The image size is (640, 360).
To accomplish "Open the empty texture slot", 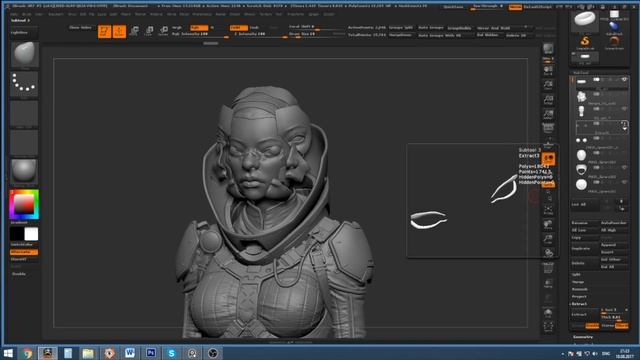I will click(24, 142).
